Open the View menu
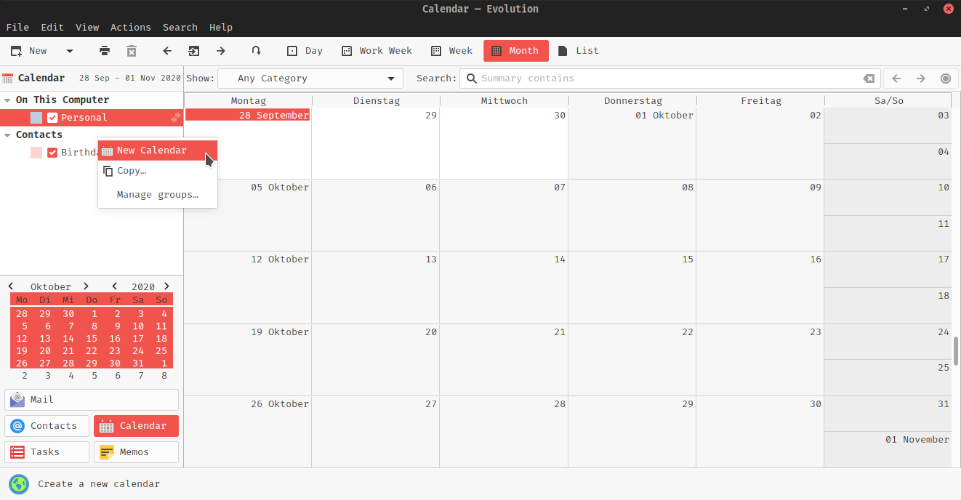 (87, 28)
